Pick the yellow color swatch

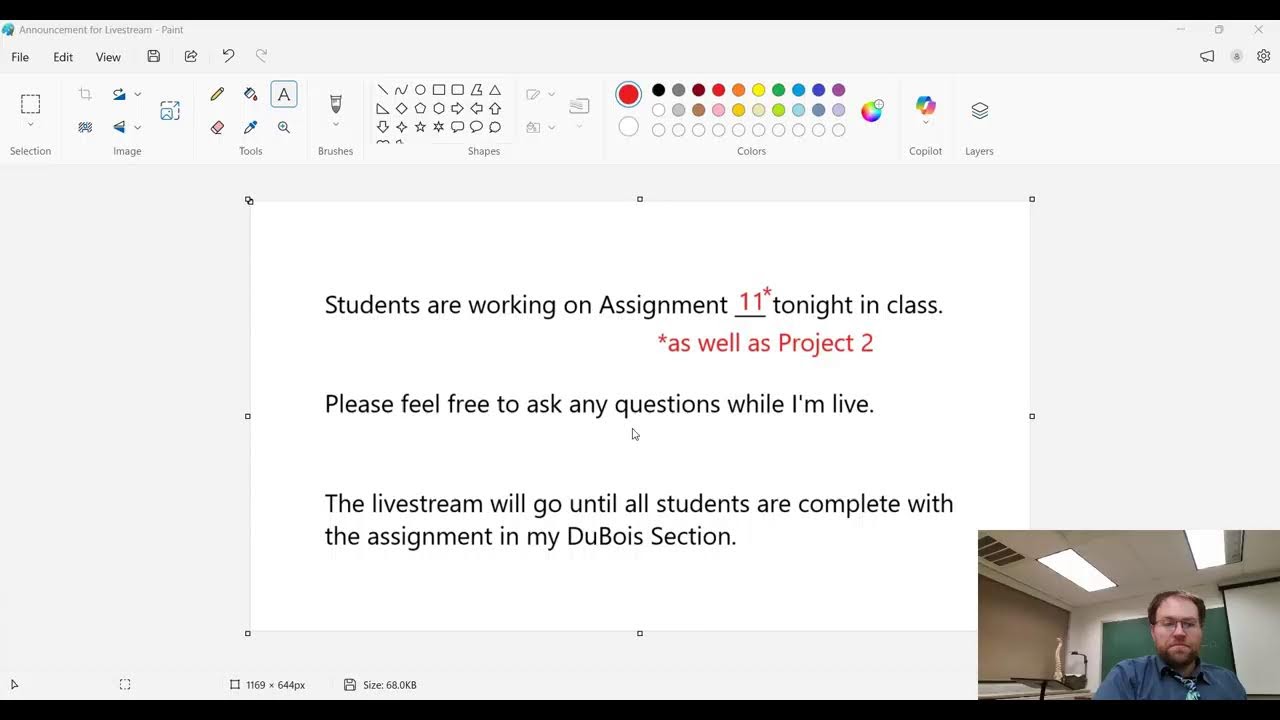coord(758,90)
